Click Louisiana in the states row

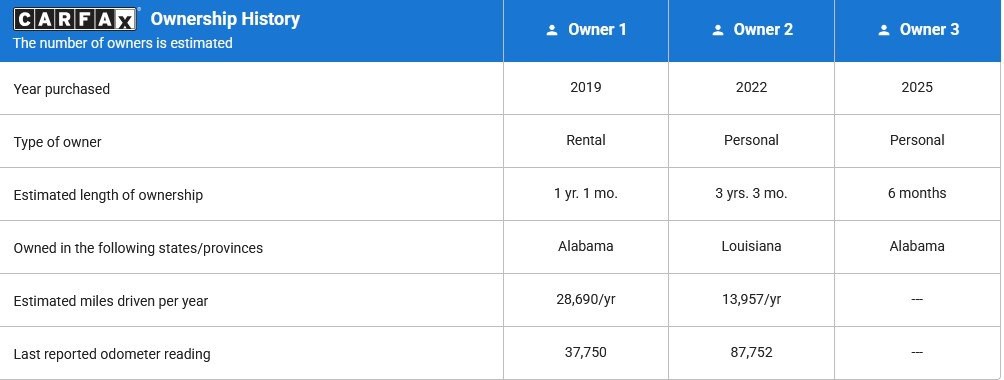[x=751, y=246]
